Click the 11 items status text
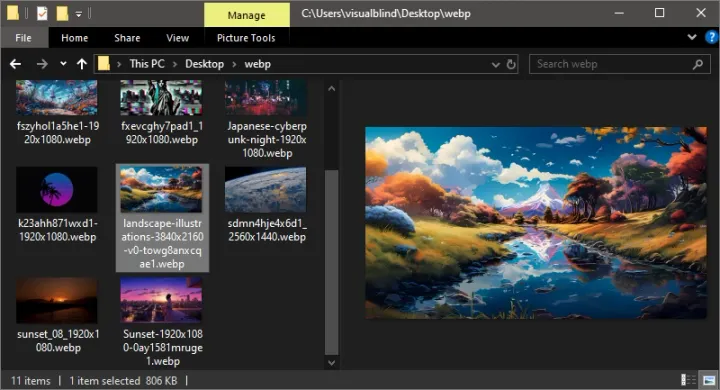This screenshot has width=720, height=390. 30,381
